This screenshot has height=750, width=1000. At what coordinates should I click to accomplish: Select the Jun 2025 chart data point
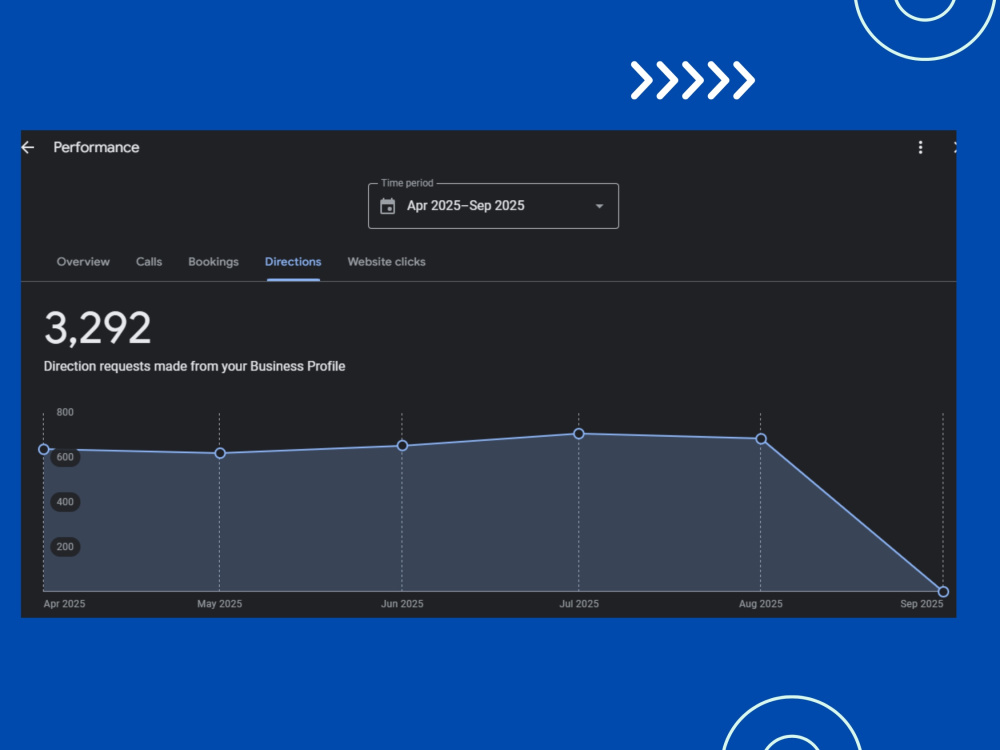click(402, 446)
